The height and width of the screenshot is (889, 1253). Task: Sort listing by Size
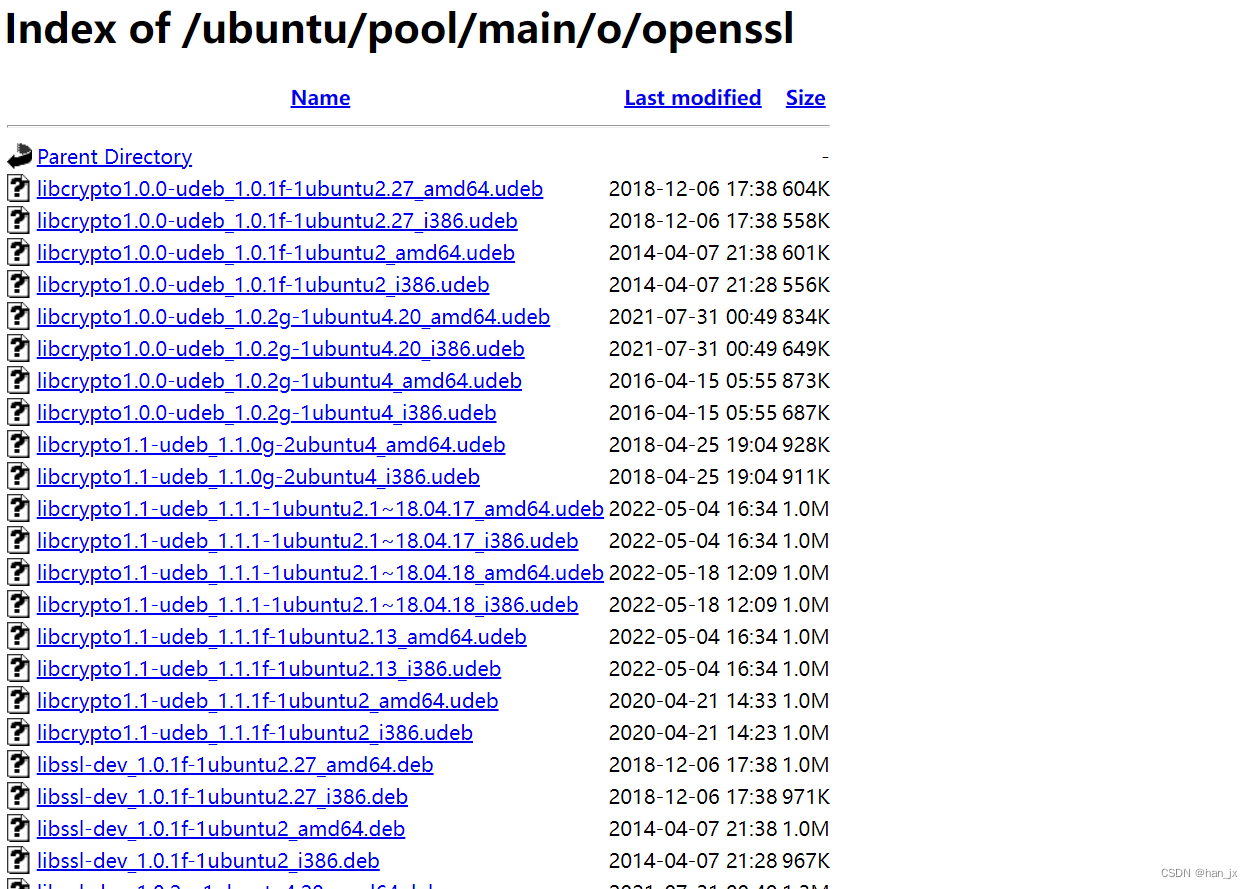(x=805, y=97)
